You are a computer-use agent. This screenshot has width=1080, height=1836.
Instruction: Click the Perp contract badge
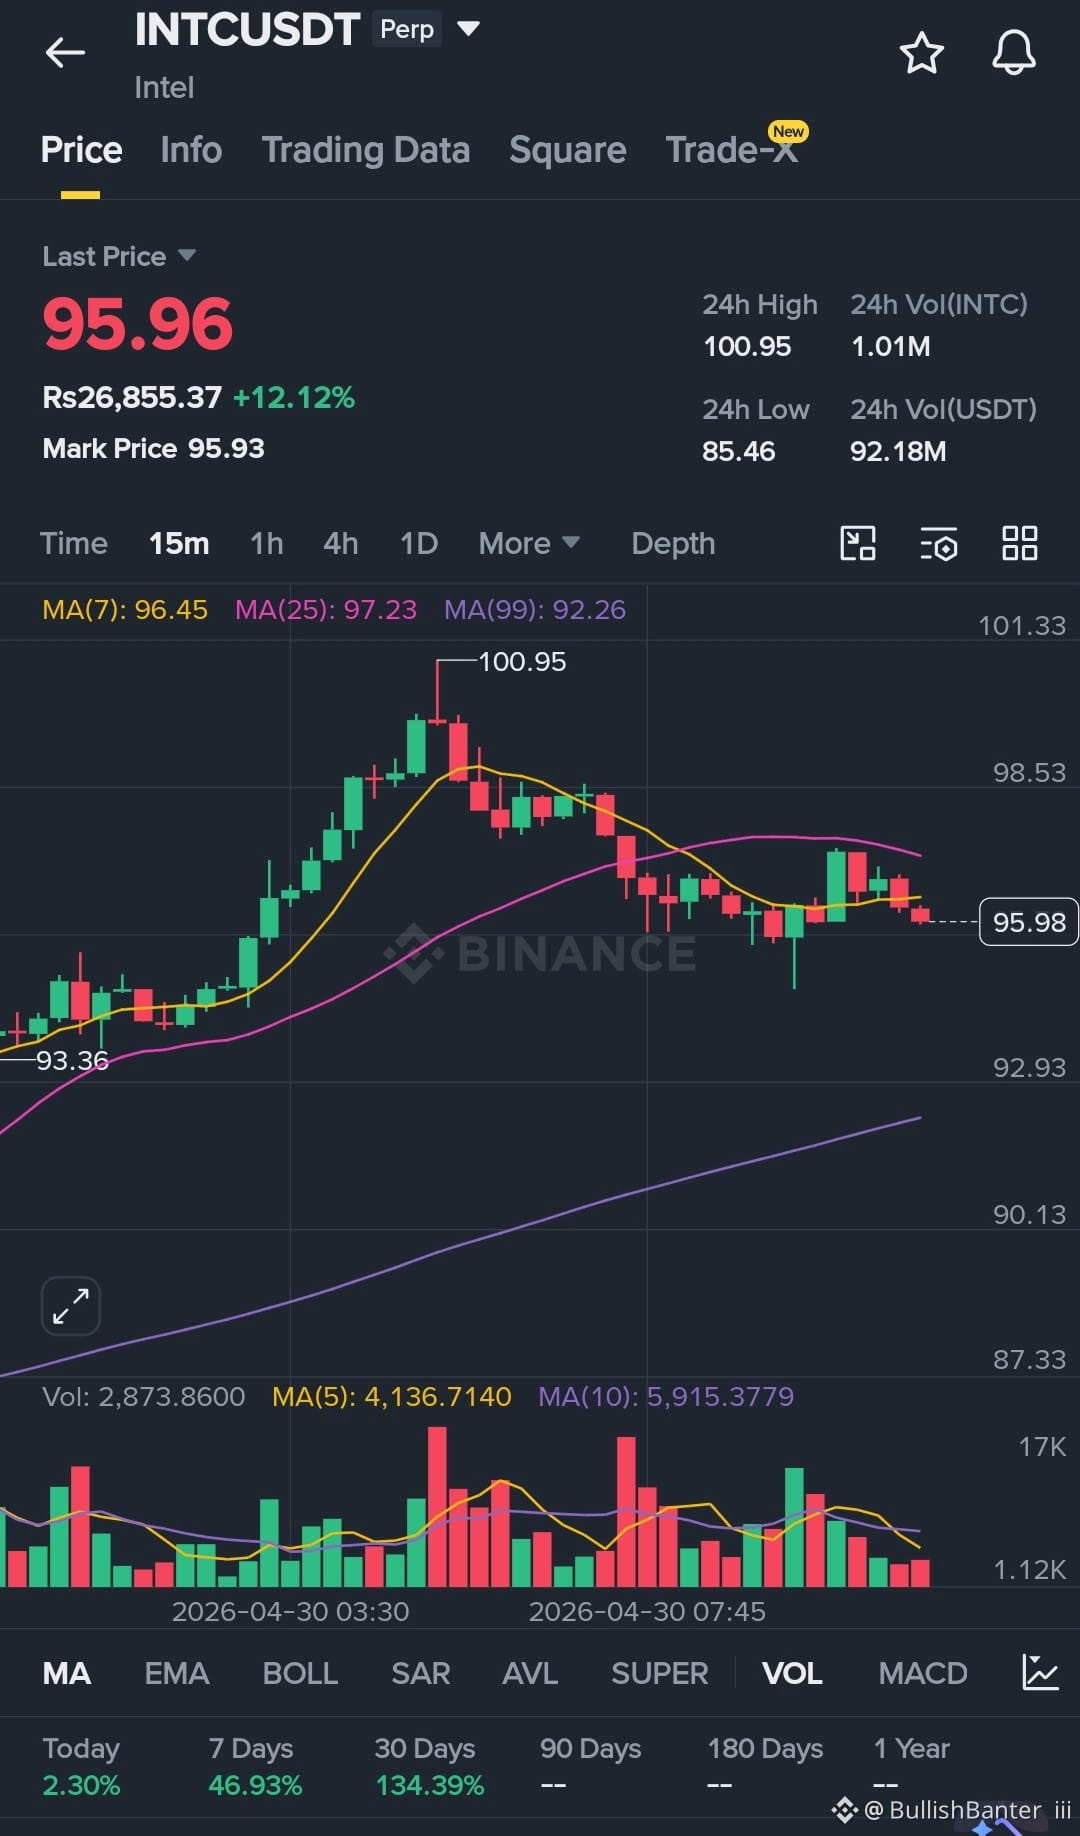pyautogui.click(x=407, y=29)
